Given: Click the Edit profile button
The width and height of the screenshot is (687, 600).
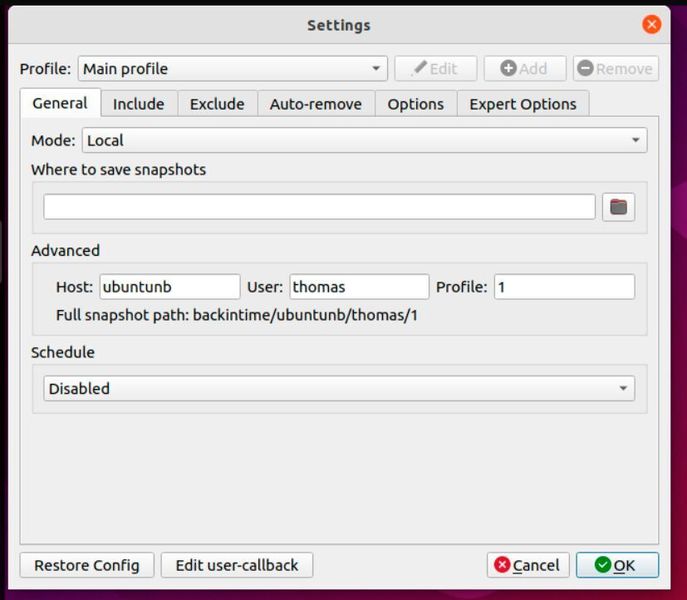Looking at the screenshot, I should pyautogui.click(x=436, y=69).
